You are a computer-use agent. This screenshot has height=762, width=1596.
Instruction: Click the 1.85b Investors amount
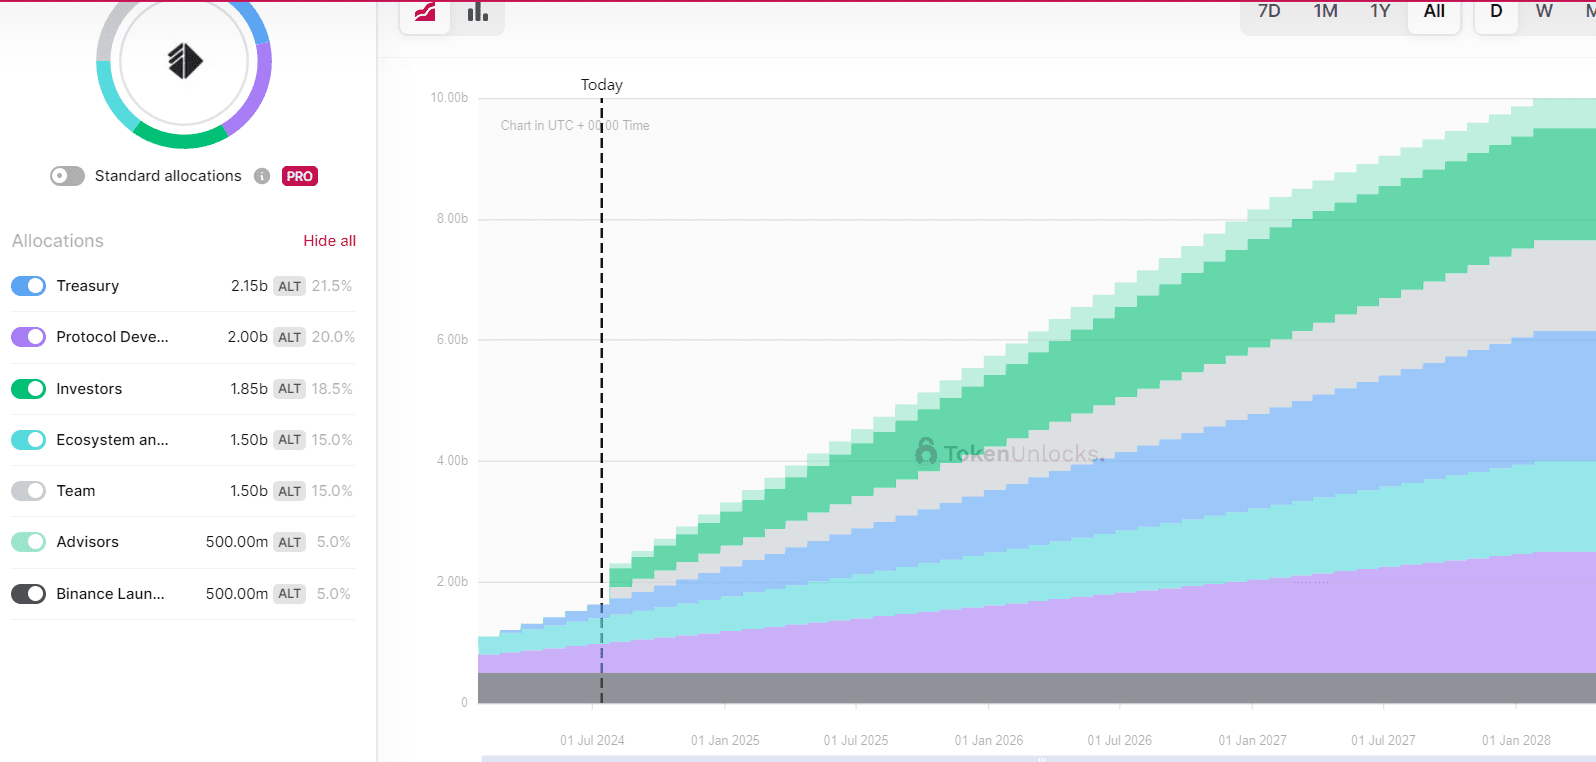249,389
